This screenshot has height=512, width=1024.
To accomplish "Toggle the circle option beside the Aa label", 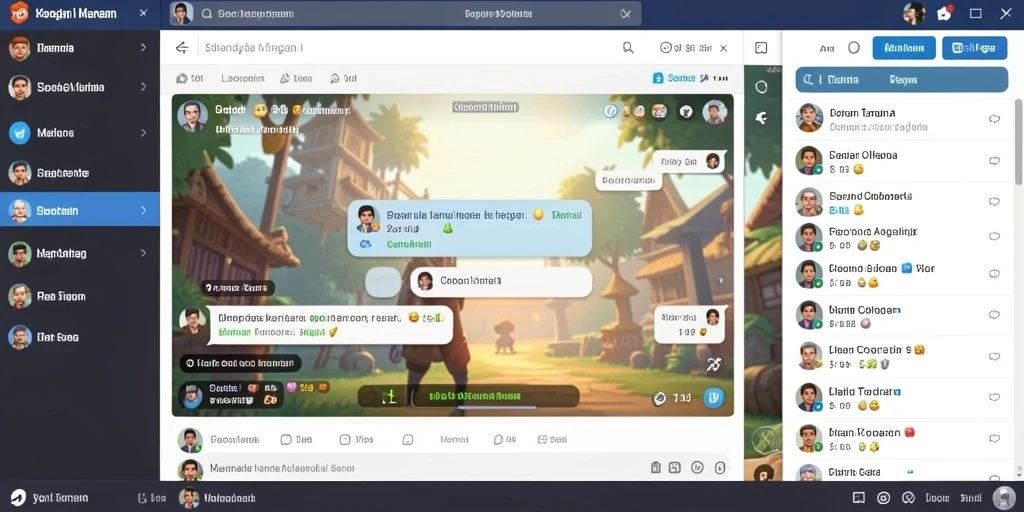I will [854, 48].
